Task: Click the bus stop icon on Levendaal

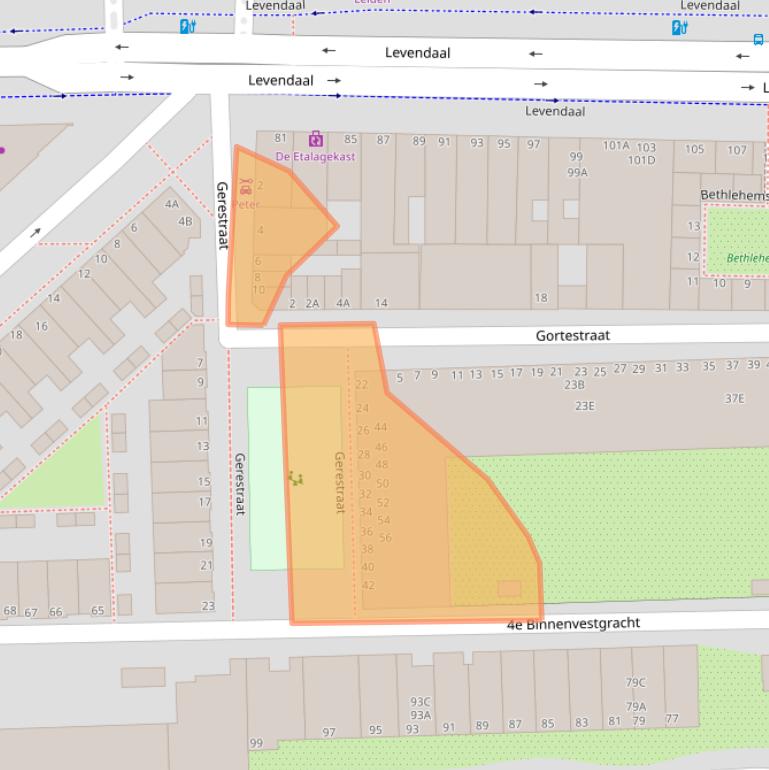Action: pos(760,40)
